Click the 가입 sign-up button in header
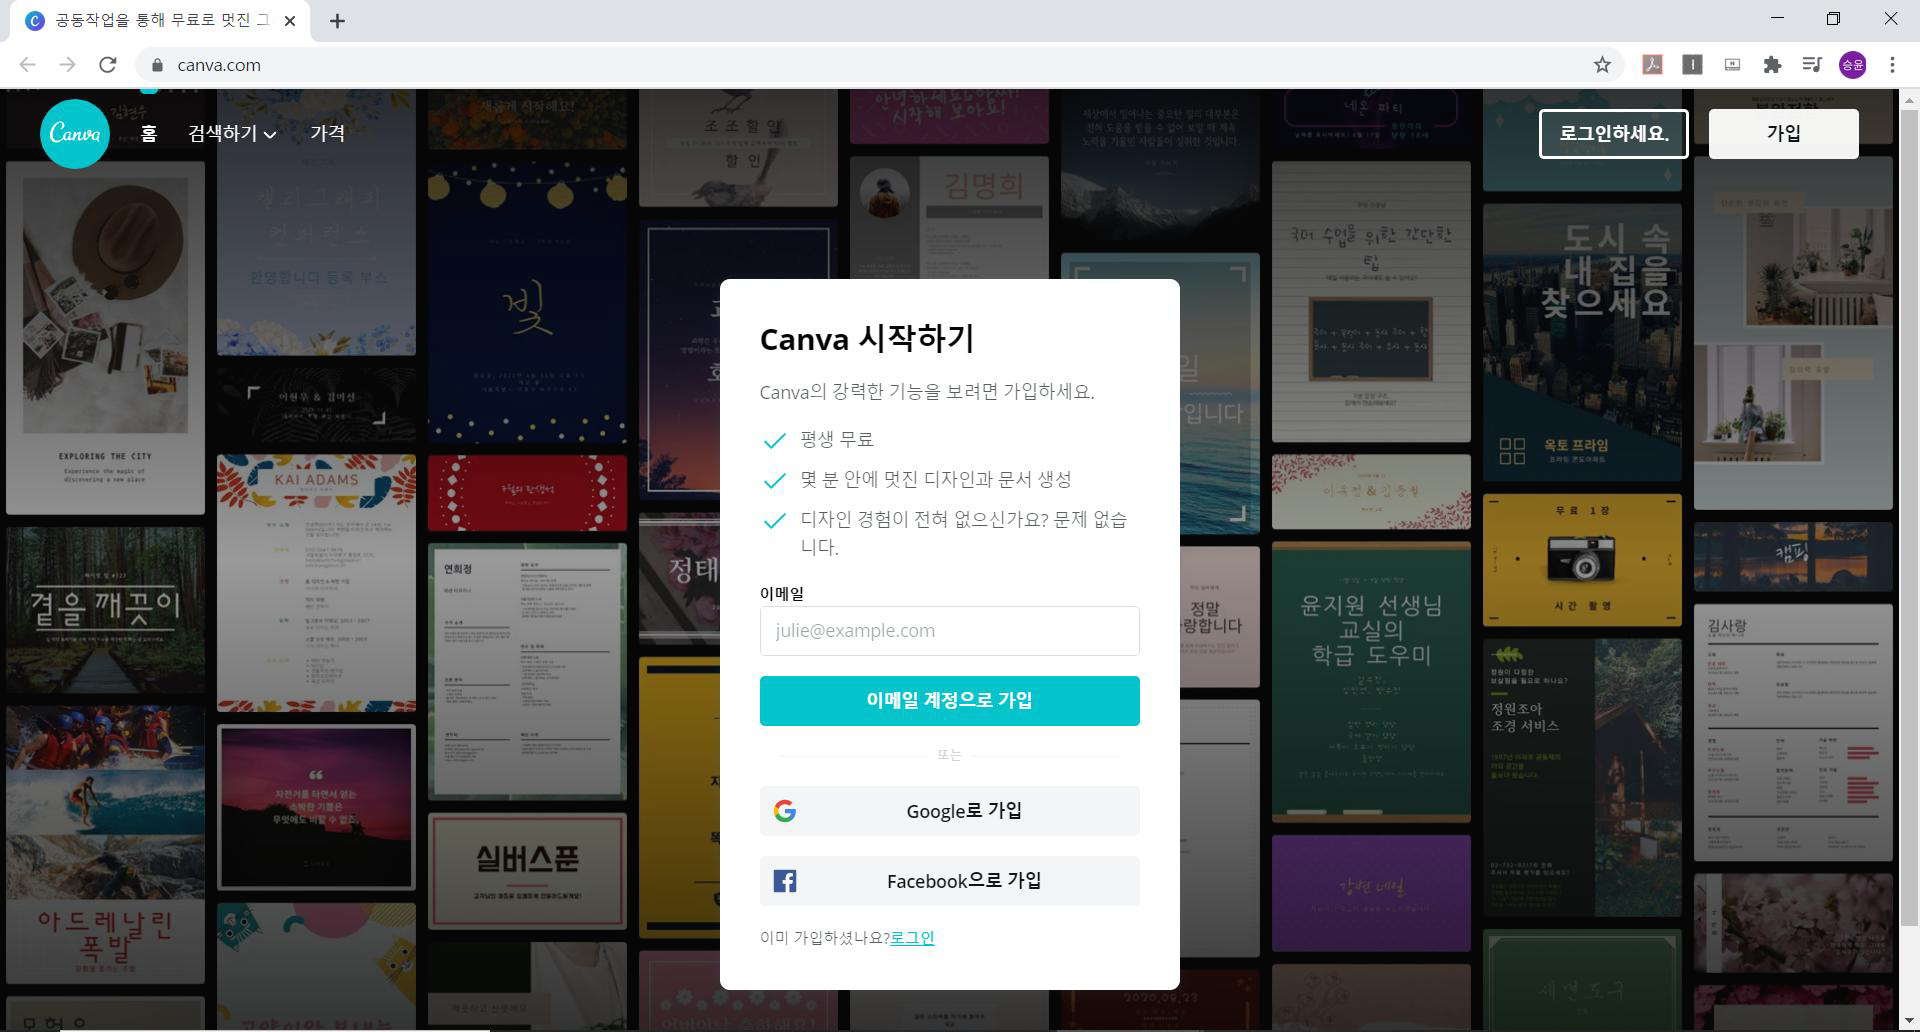This screenshot has width=1920, height=1032. [1783, 134]
